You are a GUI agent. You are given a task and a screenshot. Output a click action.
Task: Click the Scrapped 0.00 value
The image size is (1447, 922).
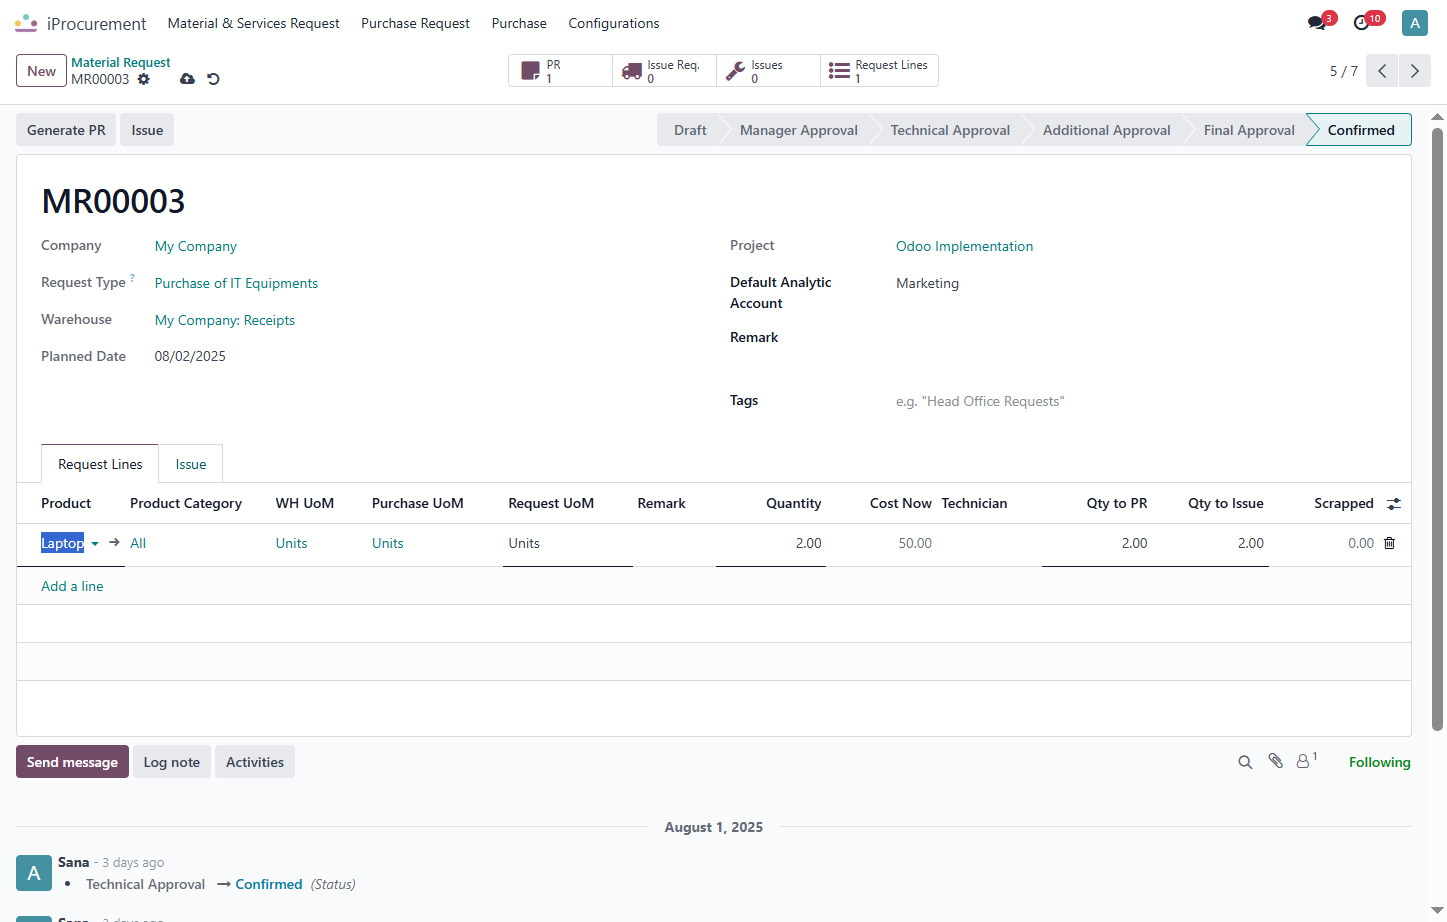[x=1360, y=543]
